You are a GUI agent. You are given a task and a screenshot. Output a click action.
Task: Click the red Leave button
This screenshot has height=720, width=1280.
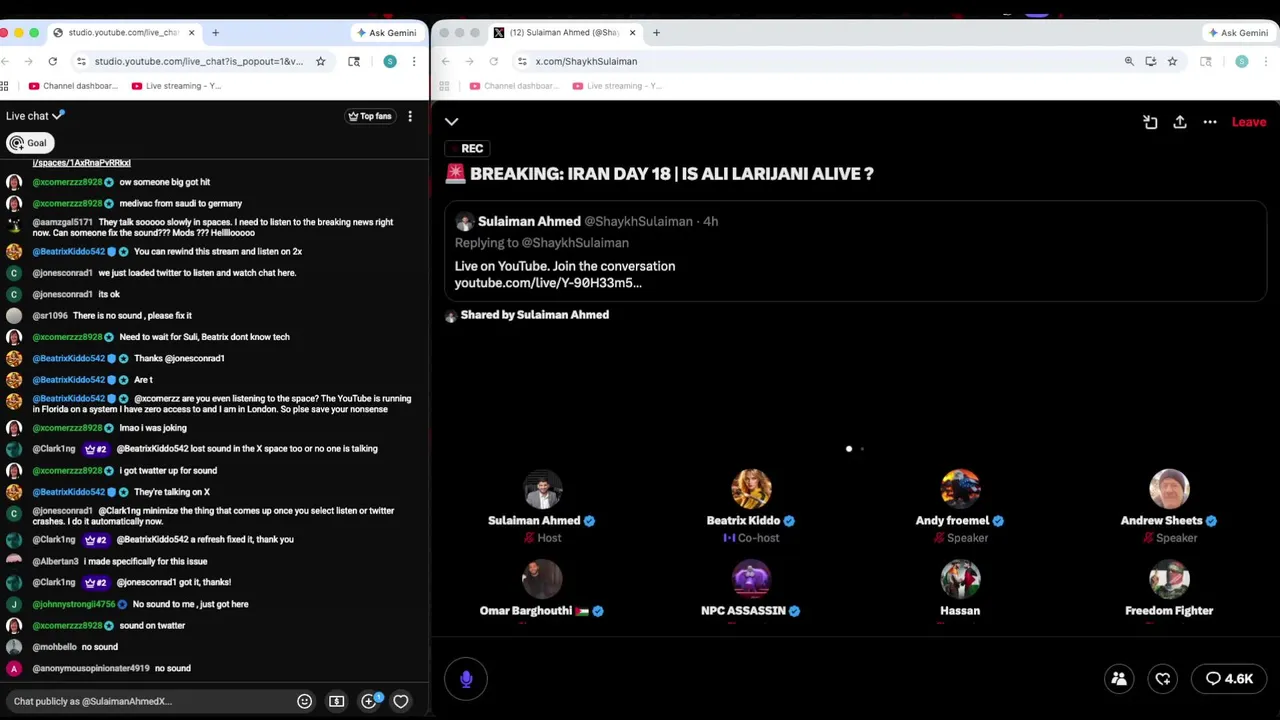1249,122
